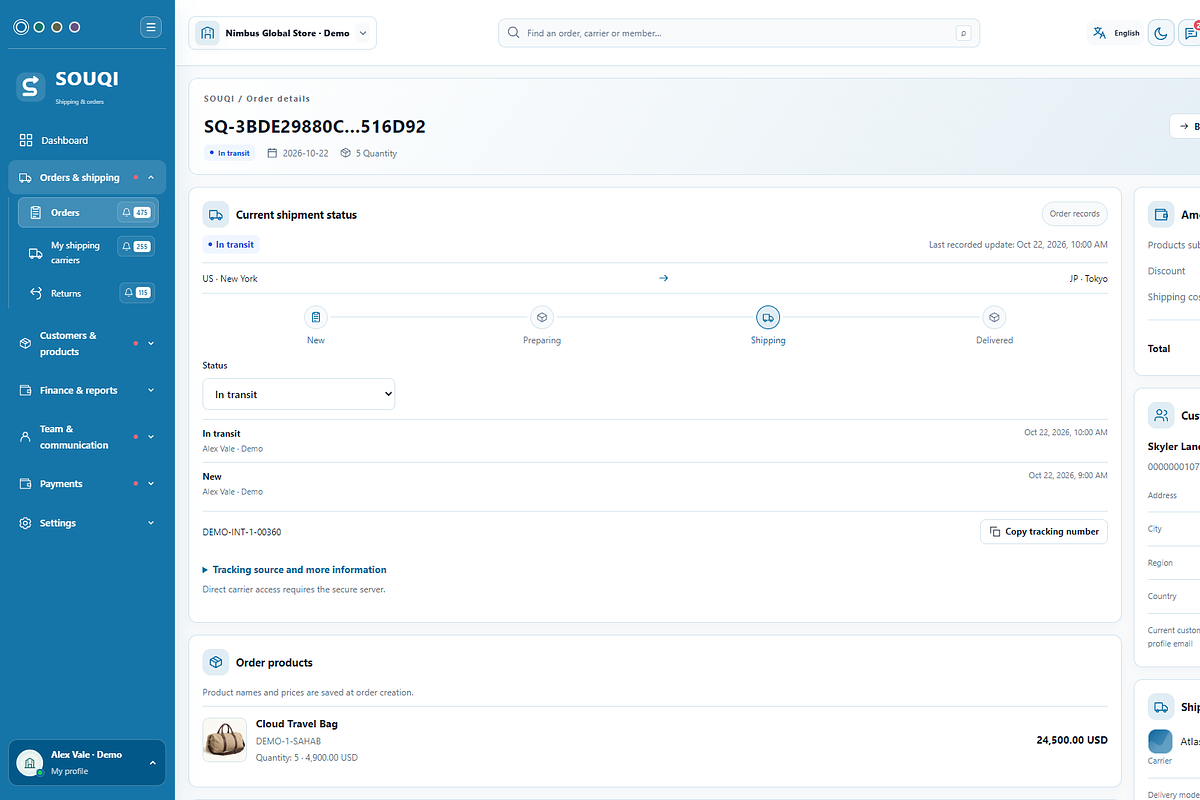Focus the order, carrier or member search field
The width and height of the screenshot is (1200, 800).
click(x=739, y=33)
